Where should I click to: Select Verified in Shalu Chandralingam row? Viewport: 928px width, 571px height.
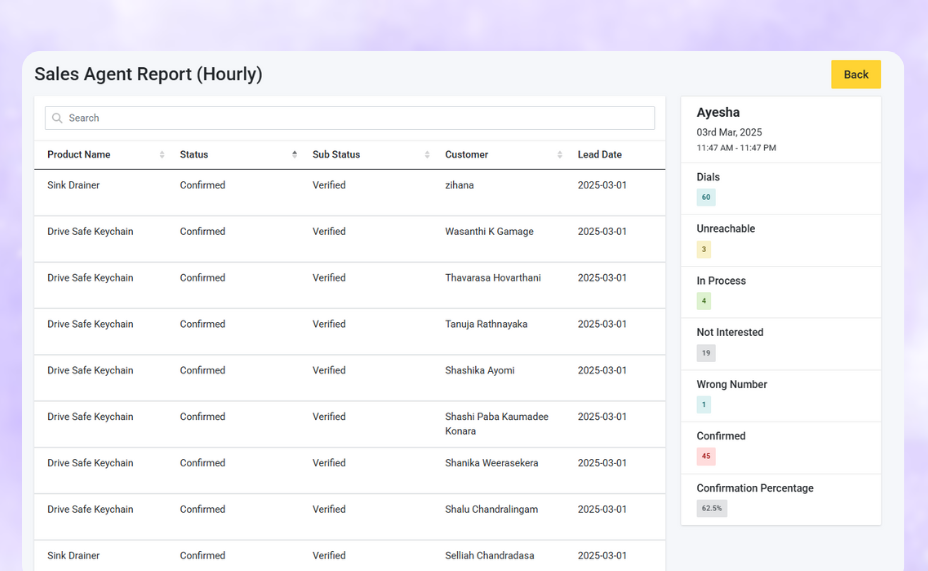click(x=329, y=509)
